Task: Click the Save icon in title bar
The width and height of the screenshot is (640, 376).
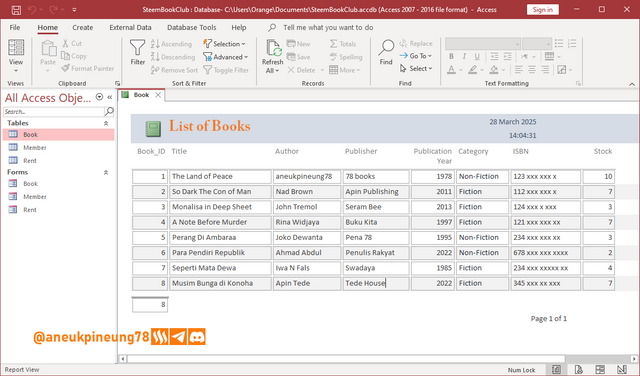Action: pyautogui.click(x=16, y=10)
